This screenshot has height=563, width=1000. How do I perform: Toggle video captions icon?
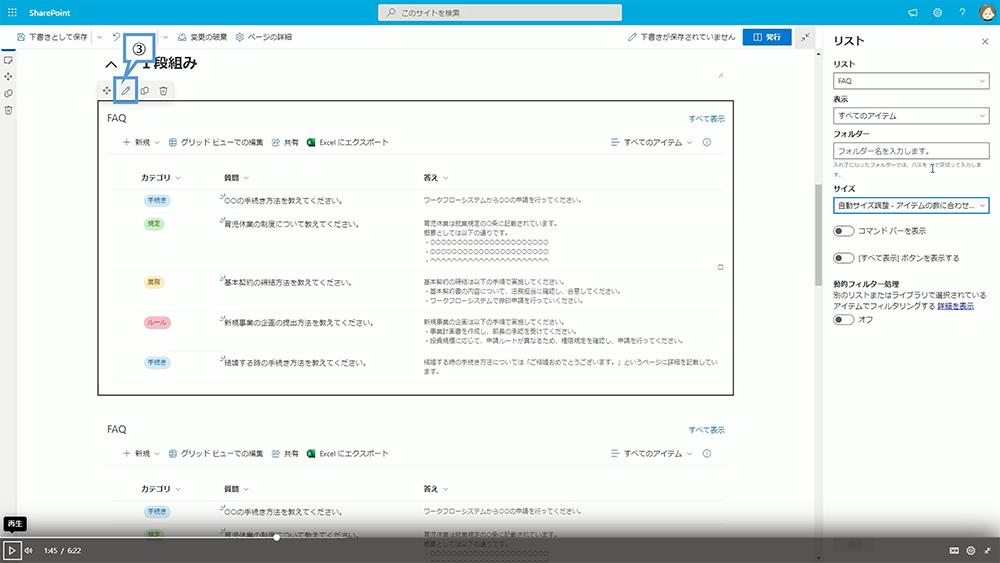tap(954, 550)
